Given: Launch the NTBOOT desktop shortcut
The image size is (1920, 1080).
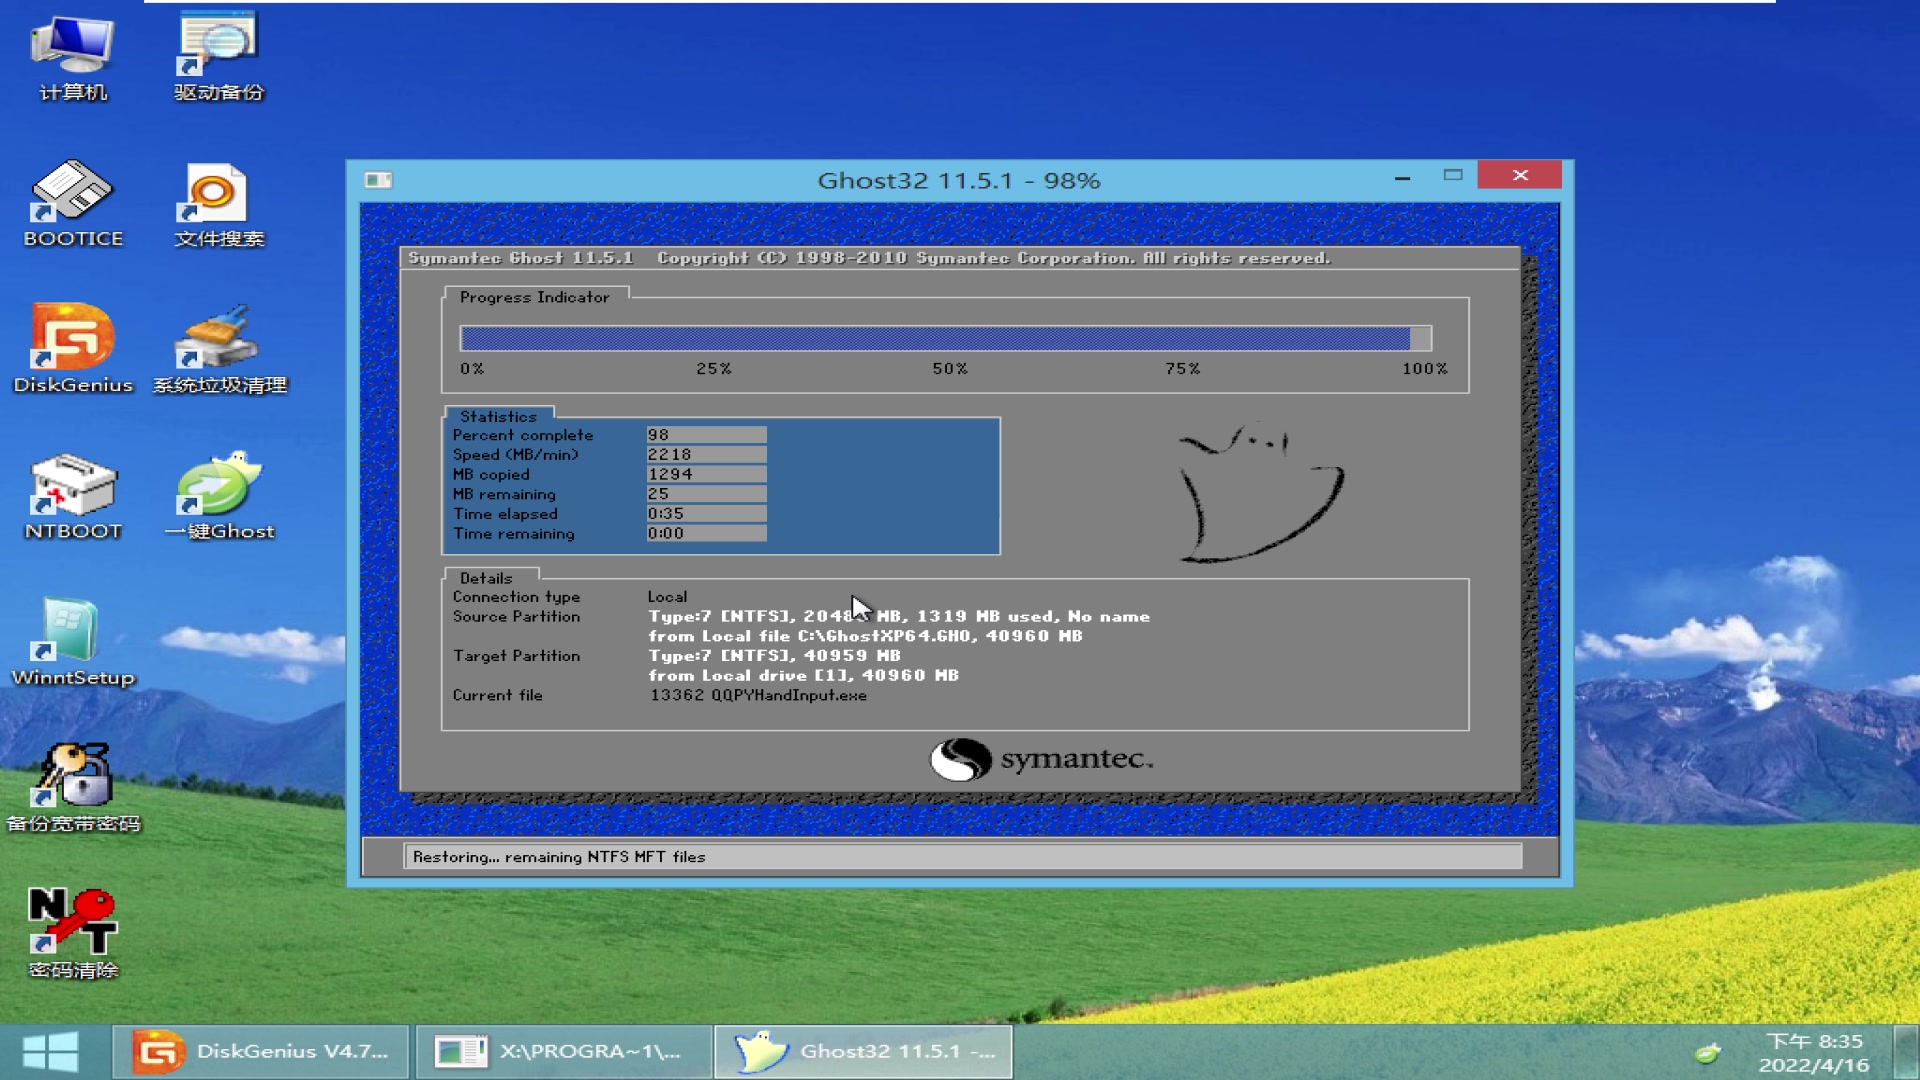Looking at the screenshot, I should click(73, 497).
